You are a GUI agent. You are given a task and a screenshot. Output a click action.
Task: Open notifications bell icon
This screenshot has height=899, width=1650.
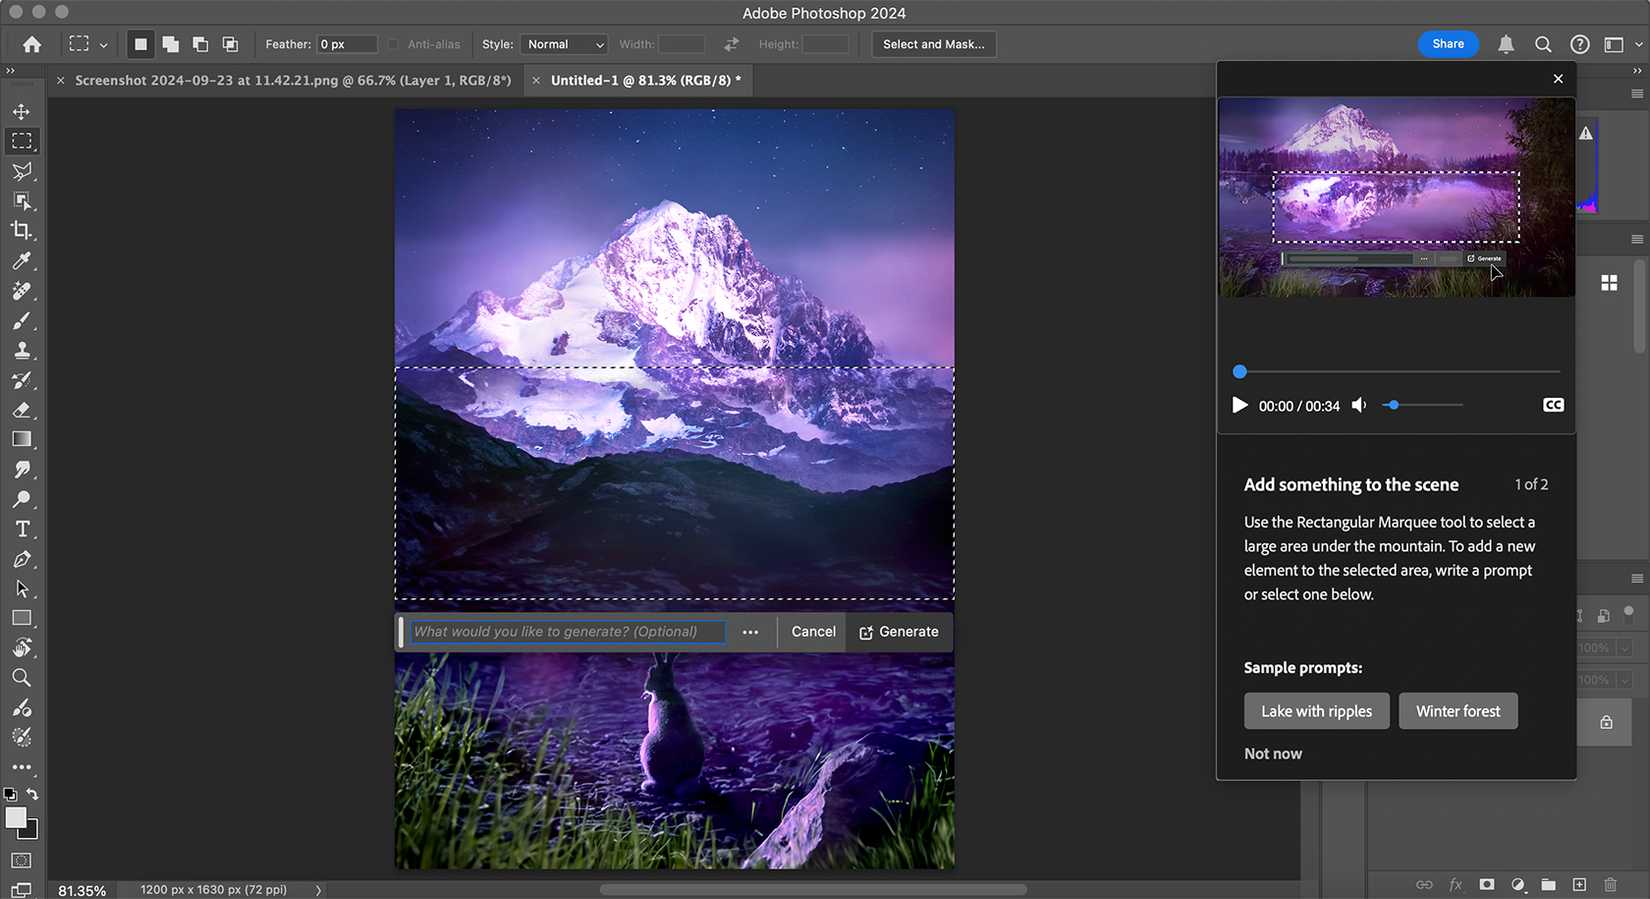1505,44
